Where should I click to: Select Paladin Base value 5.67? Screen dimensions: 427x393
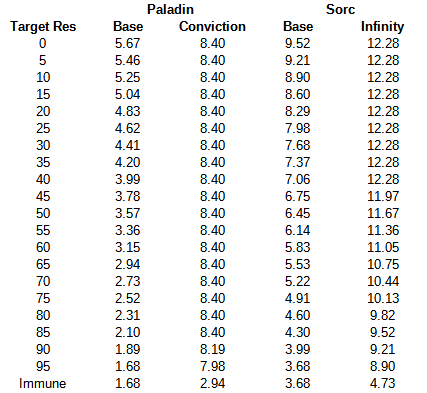point(128,43)
